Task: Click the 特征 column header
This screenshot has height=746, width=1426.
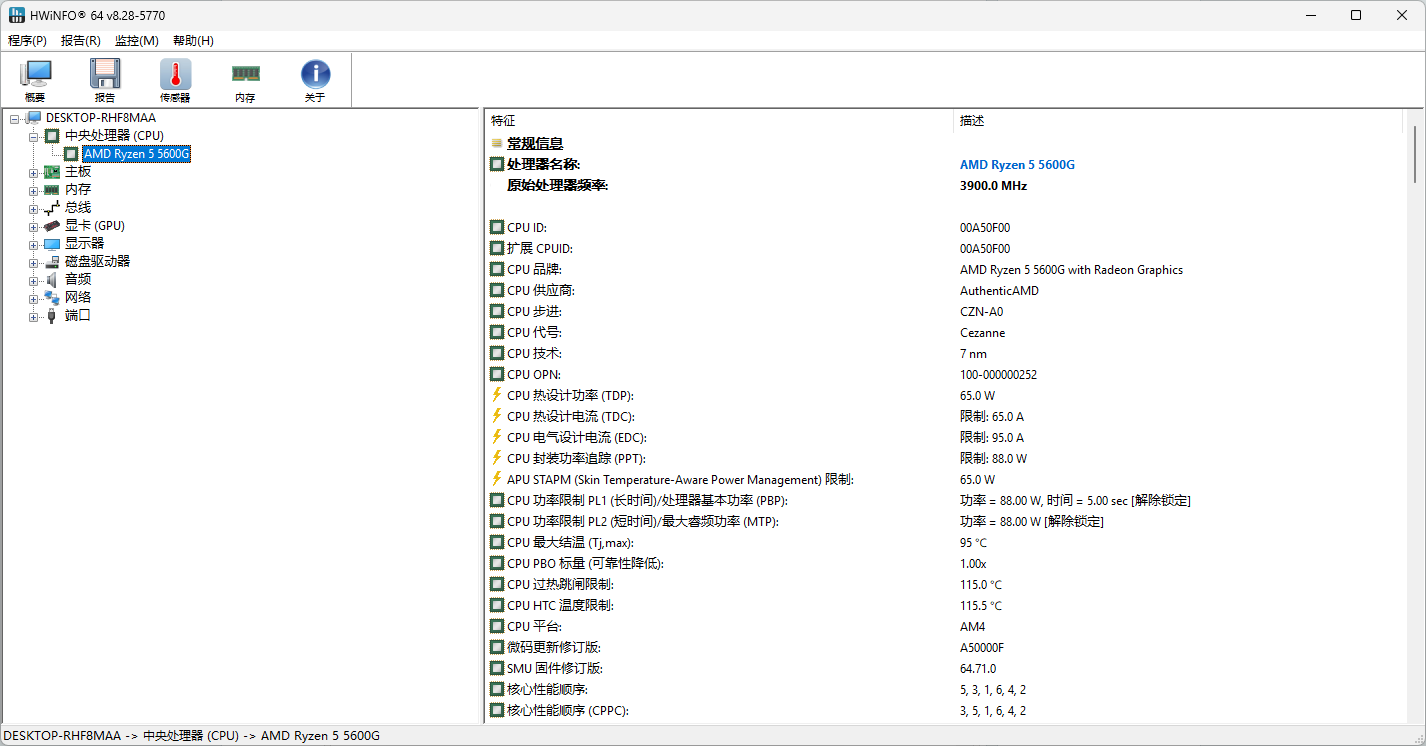Action: point(719,121)
